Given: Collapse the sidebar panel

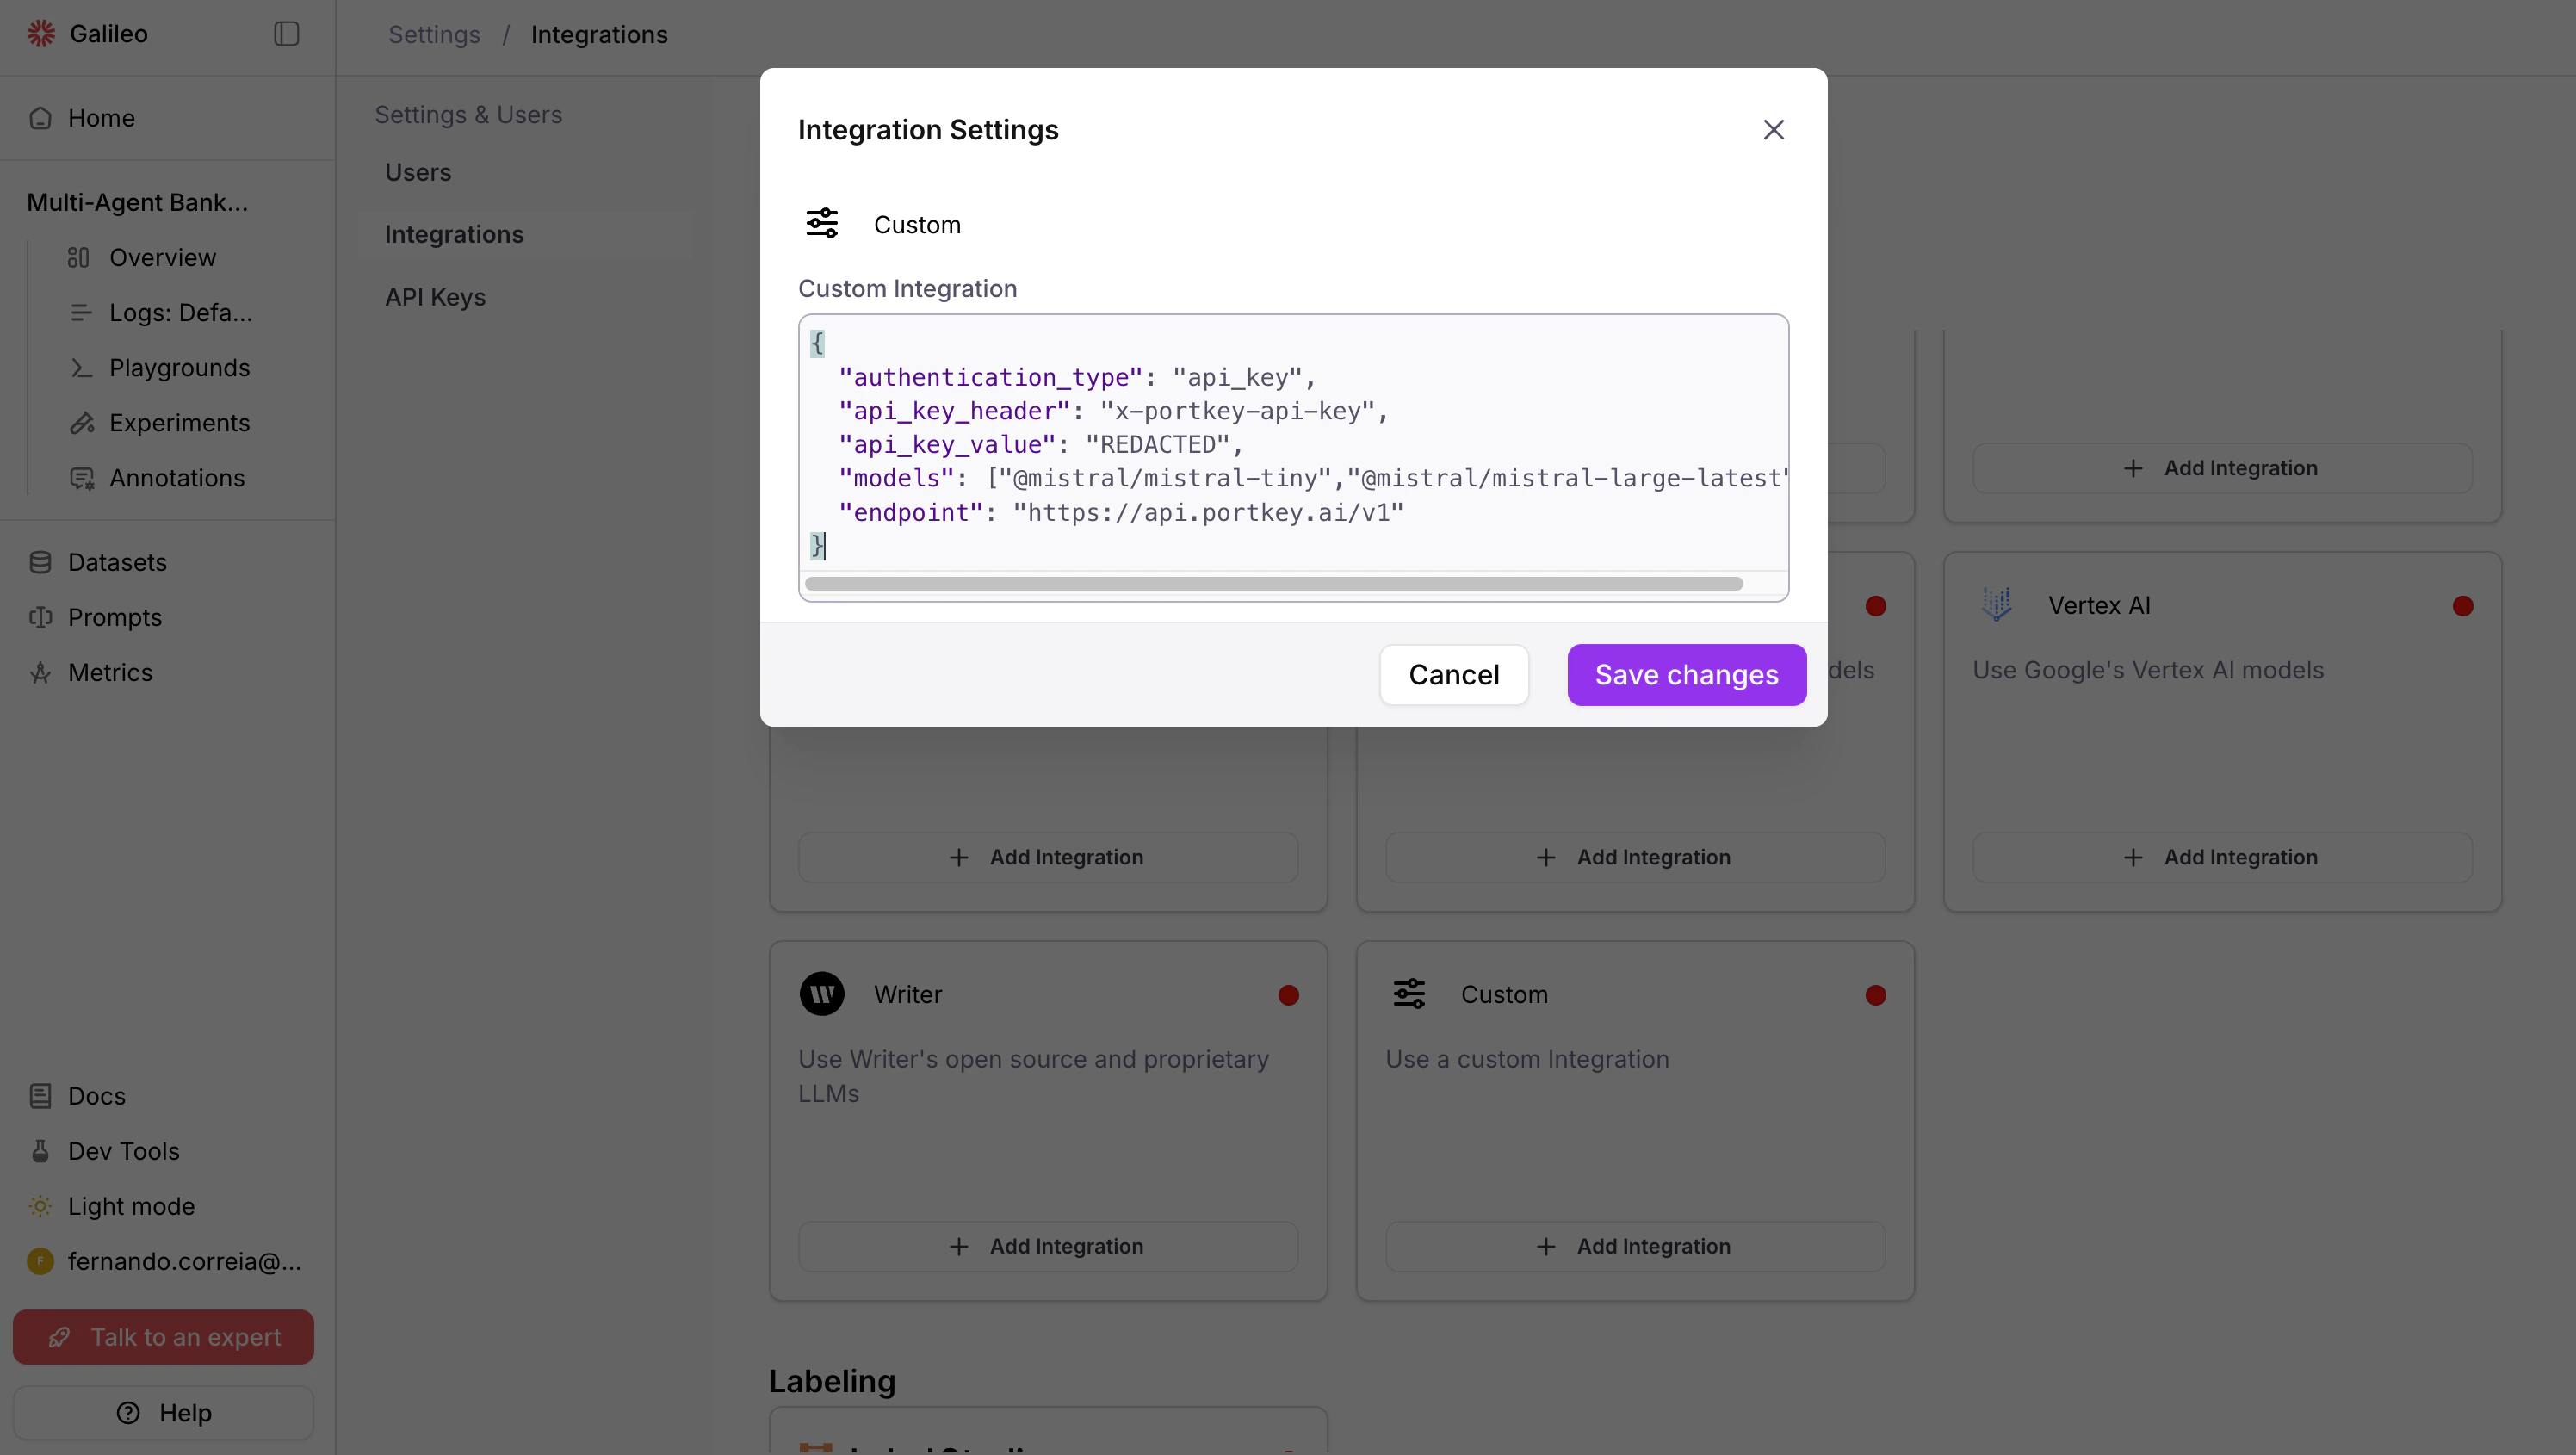Looking at the screenshot, I should coord(286,32).
